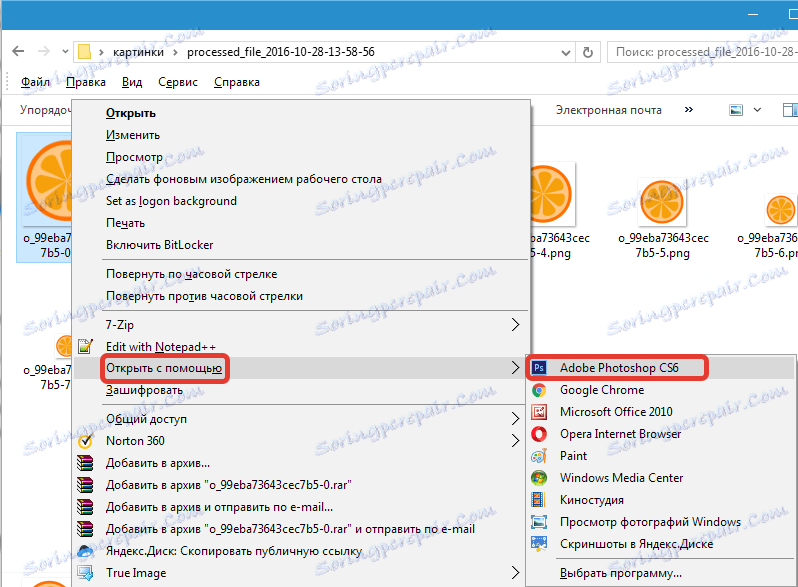Click картинки in the address path
The image size is (798, 587).
(x=138, y=52)
